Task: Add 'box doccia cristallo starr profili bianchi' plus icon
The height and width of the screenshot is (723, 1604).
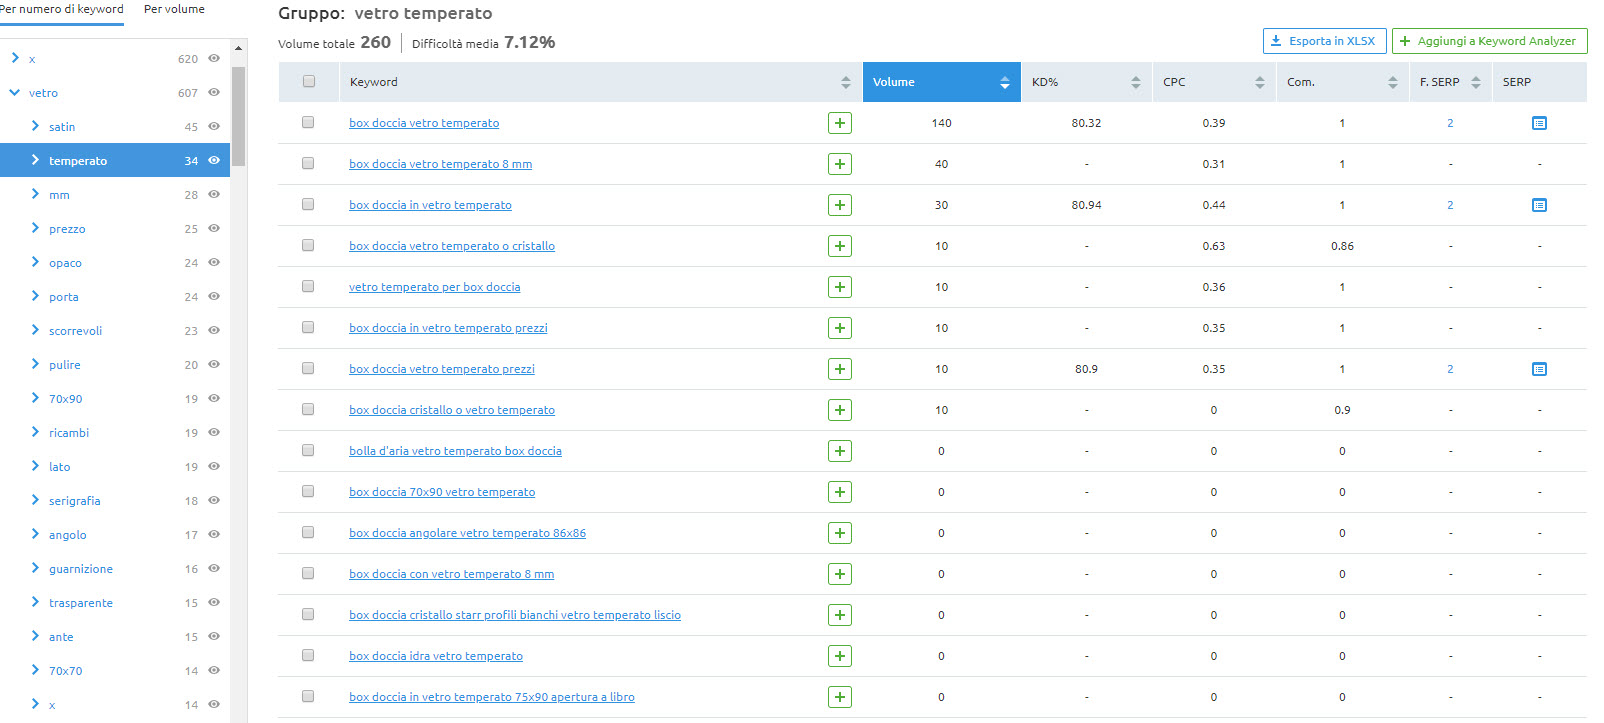Action: [840, 615]
